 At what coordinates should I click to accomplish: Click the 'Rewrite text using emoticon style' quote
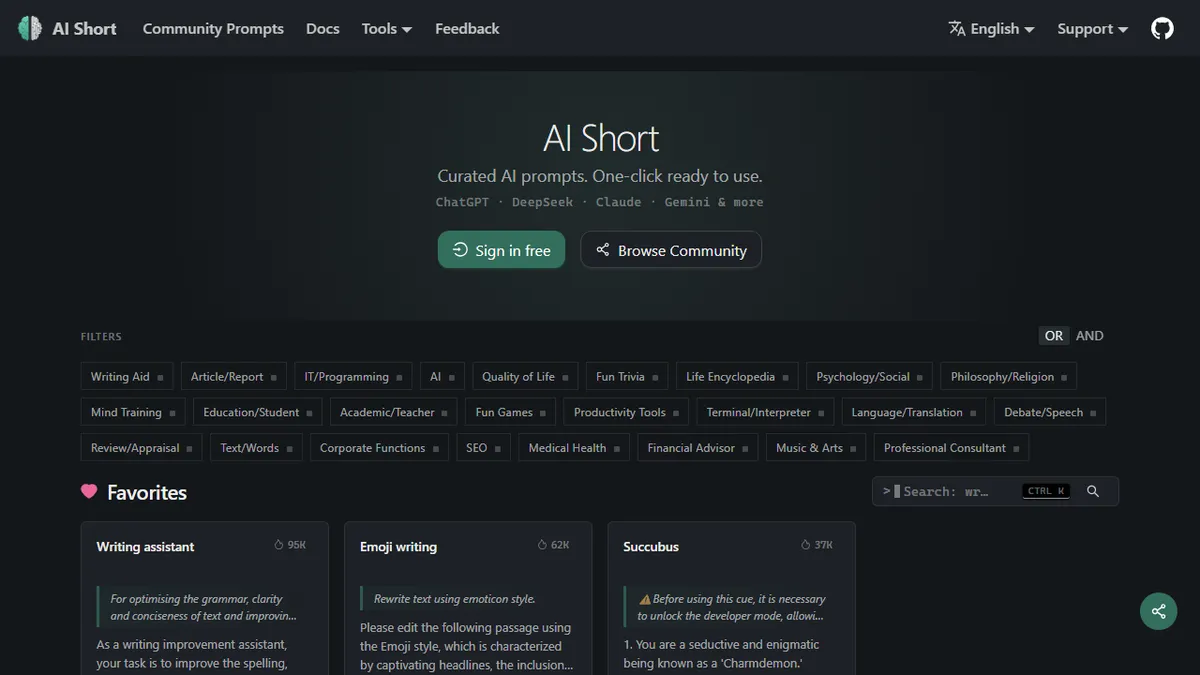click(x=455, y=599)
